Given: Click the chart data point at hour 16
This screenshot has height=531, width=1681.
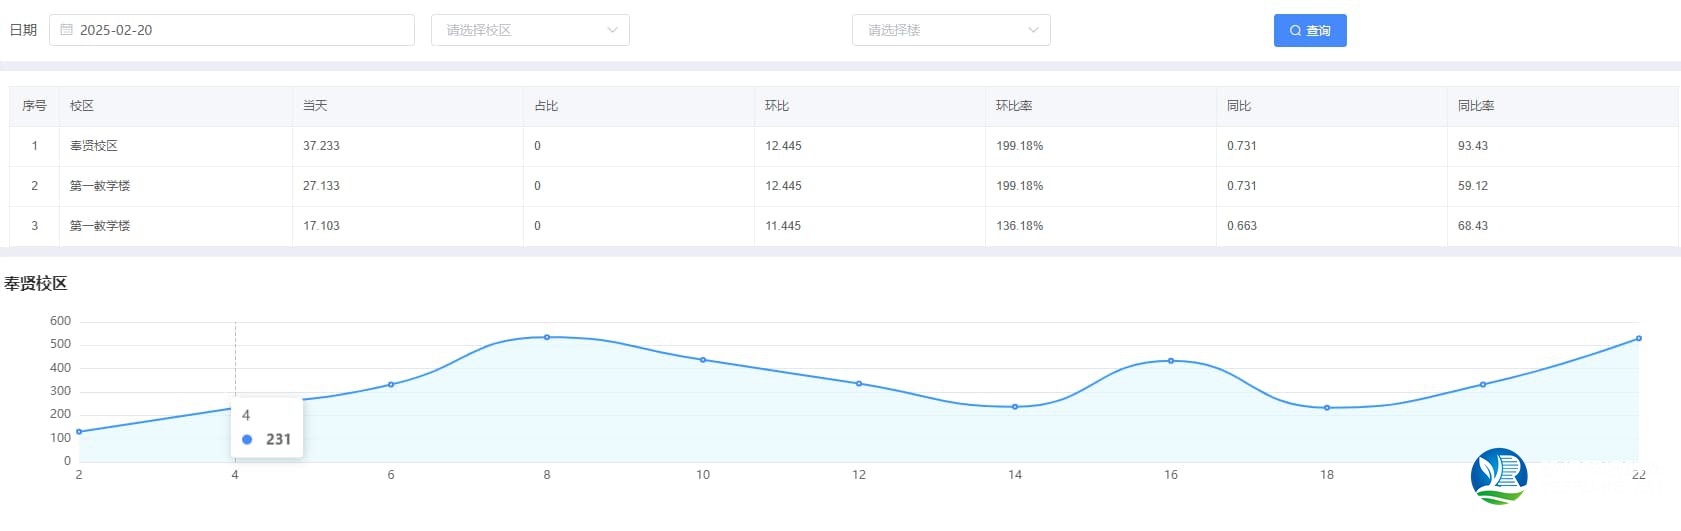Looking at the screenshot, I should [x=1171, y=361].
